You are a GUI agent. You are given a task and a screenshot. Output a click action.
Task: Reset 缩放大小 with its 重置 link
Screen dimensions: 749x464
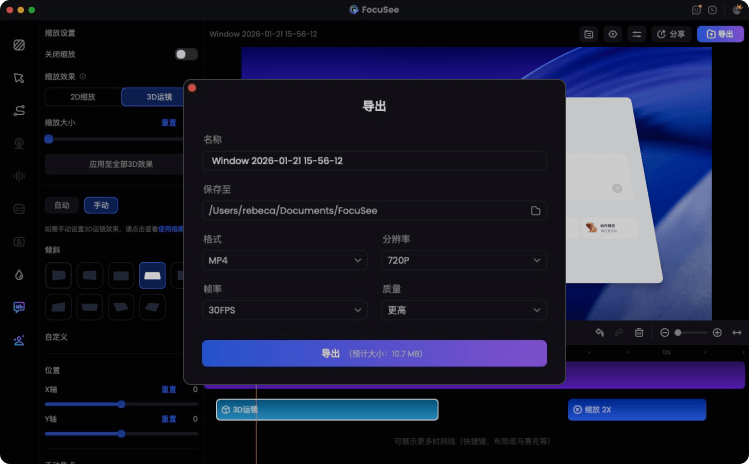pyautogui.click(x=169, y=123)
